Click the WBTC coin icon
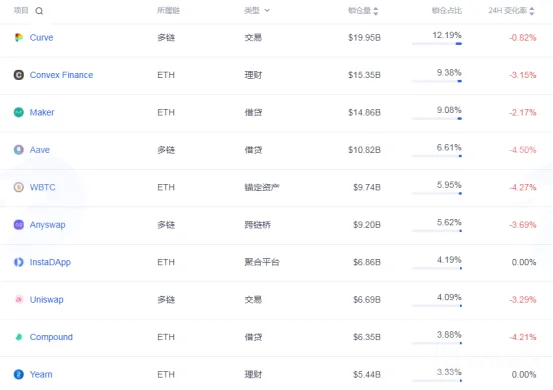The height and width of the screenshot is (390, 553). 19,187
